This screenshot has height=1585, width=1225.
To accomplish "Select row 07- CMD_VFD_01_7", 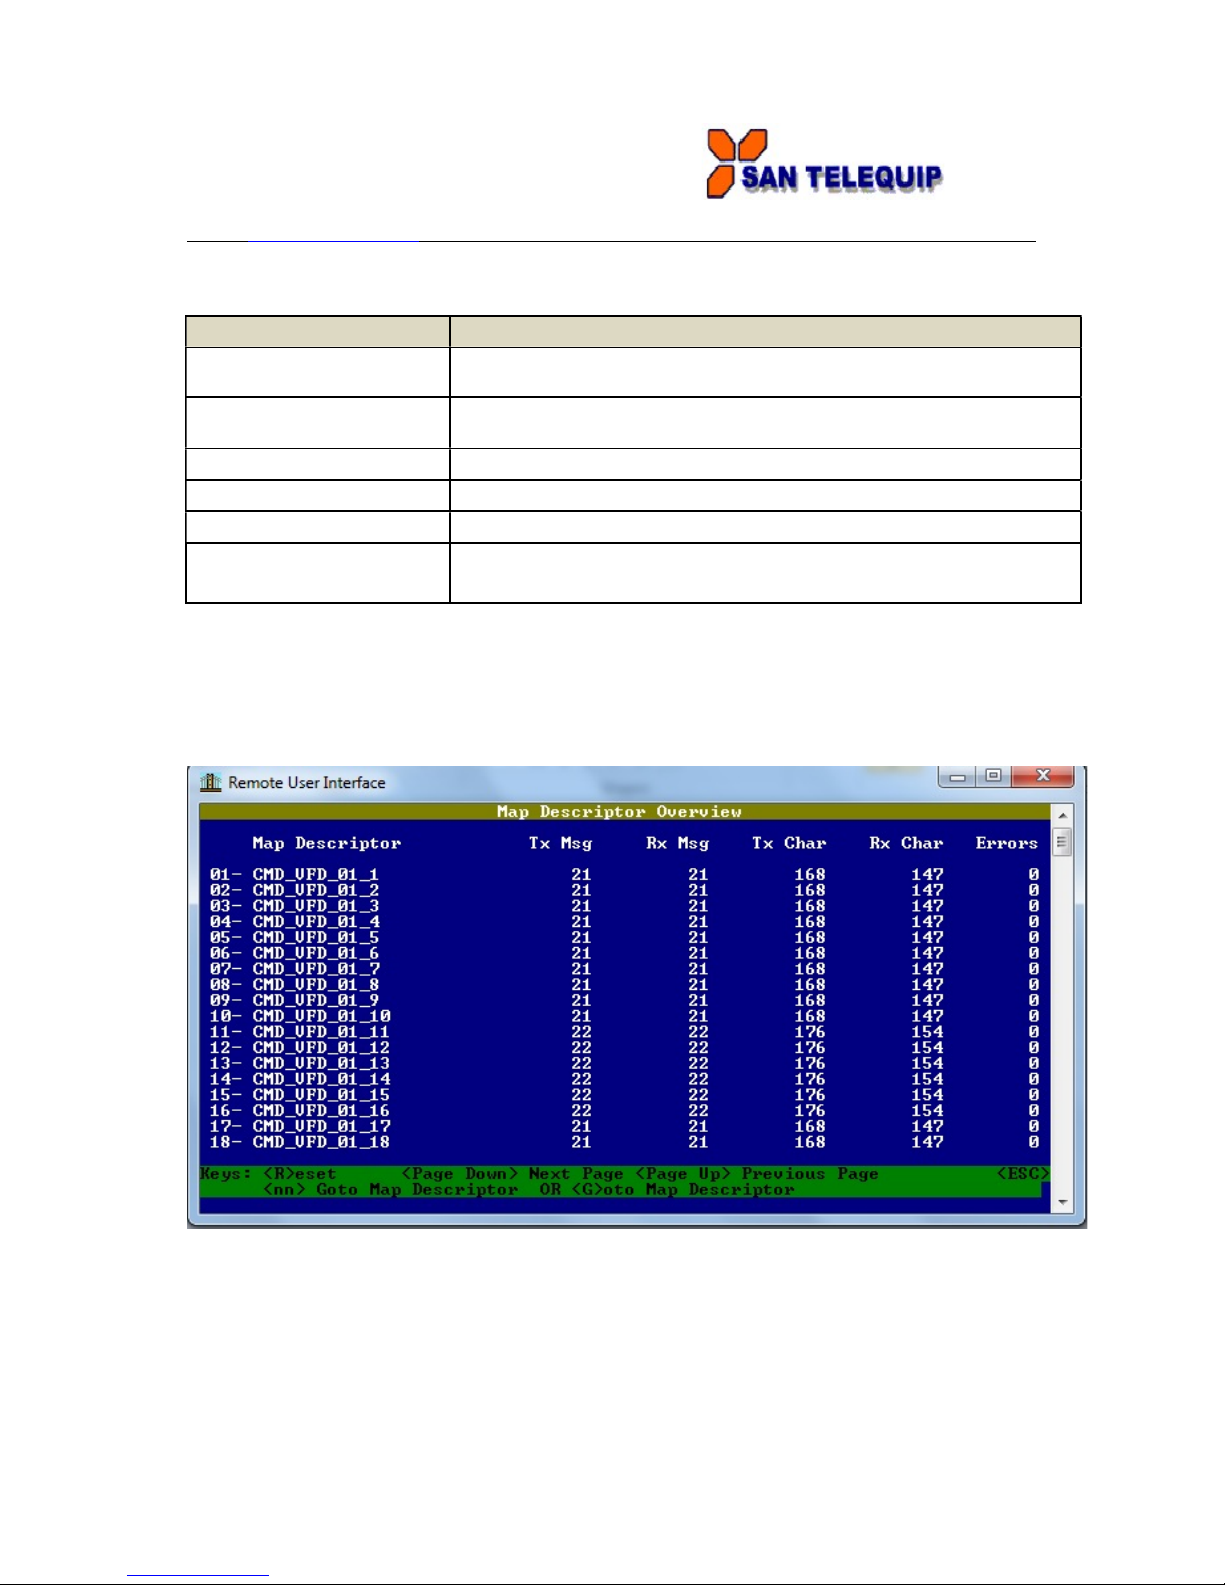I will [624, 969].
